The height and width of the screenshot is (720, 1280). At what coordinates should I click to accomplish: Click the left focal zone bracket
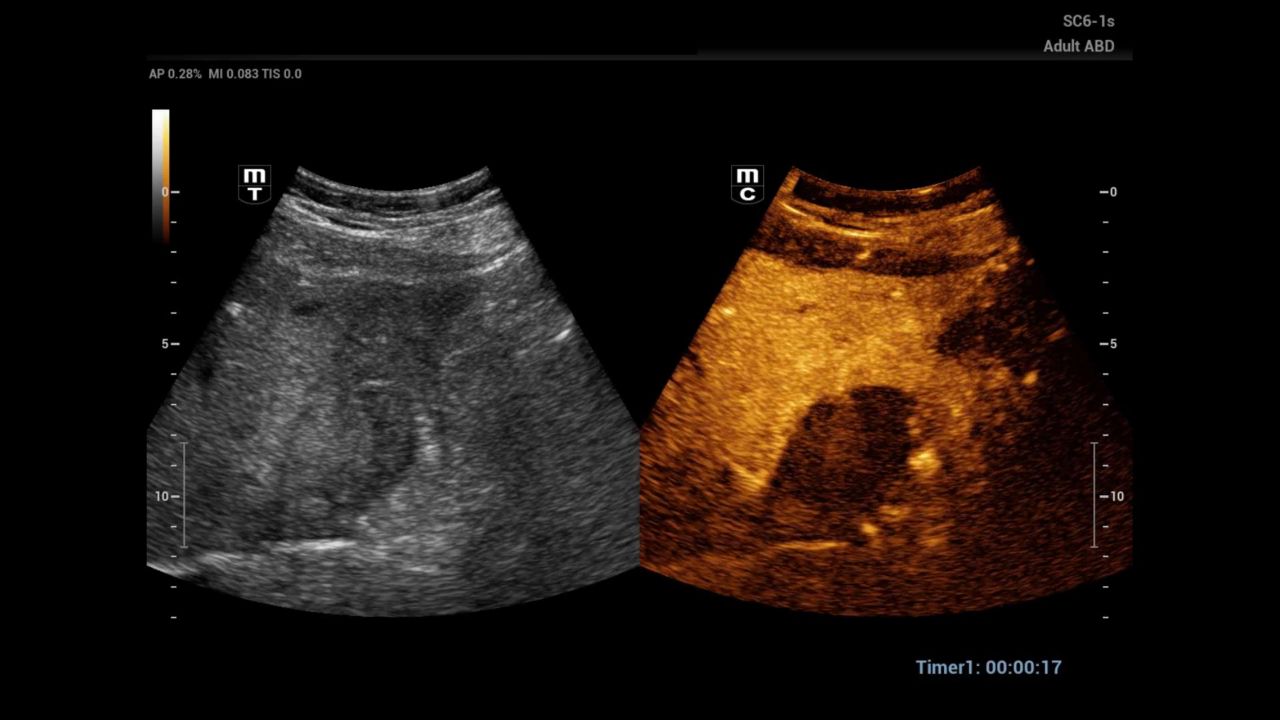click(x=184, y=494)
